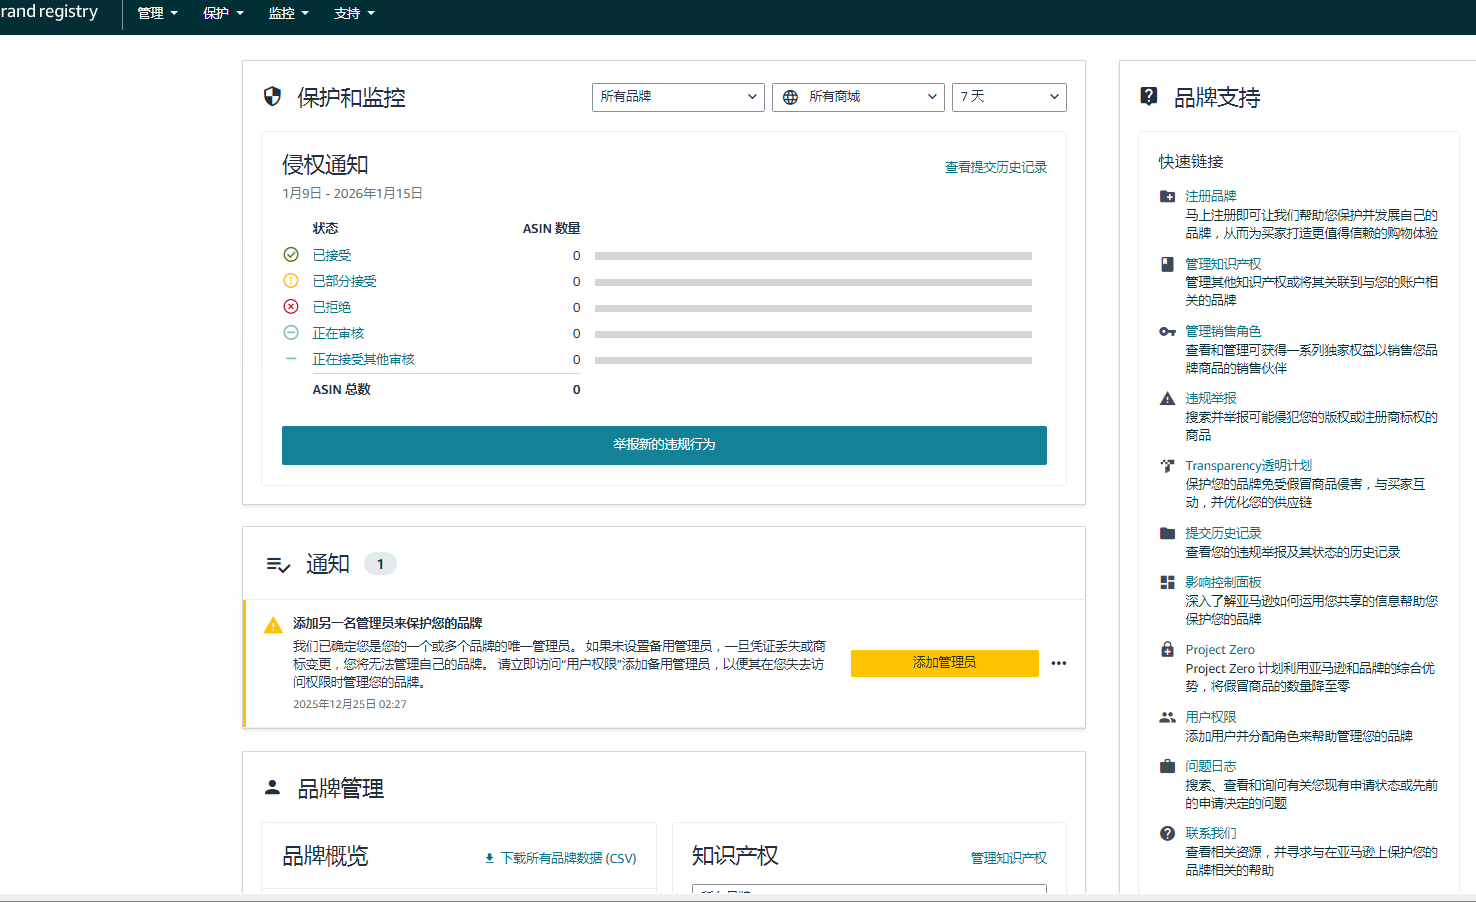Open the 保护 menu in top bar
This screenshot has width=1476, height=902.
[223, 14]
